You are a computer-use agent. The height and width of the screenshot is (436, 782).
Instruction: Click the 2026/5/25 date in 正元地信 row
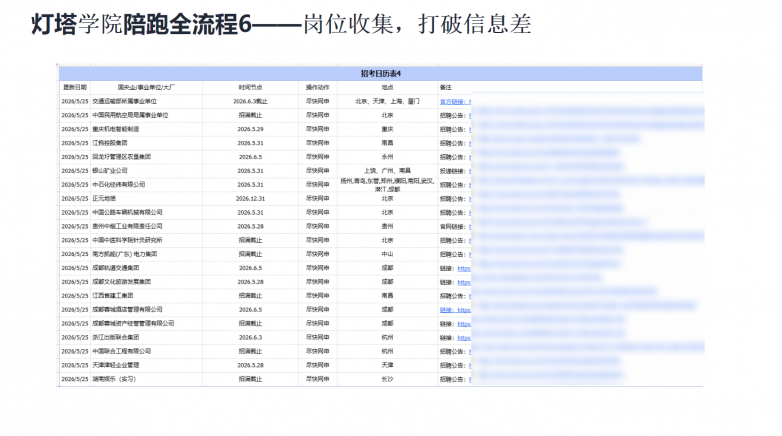coord(75,199)
